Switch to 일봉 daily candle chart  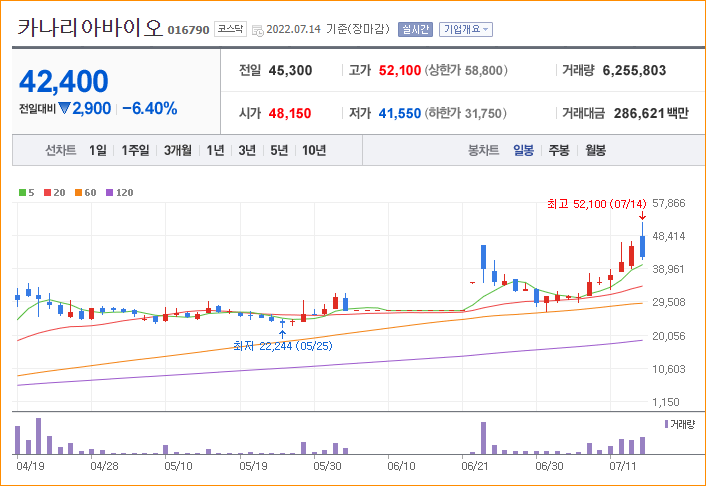coord(523,150)
